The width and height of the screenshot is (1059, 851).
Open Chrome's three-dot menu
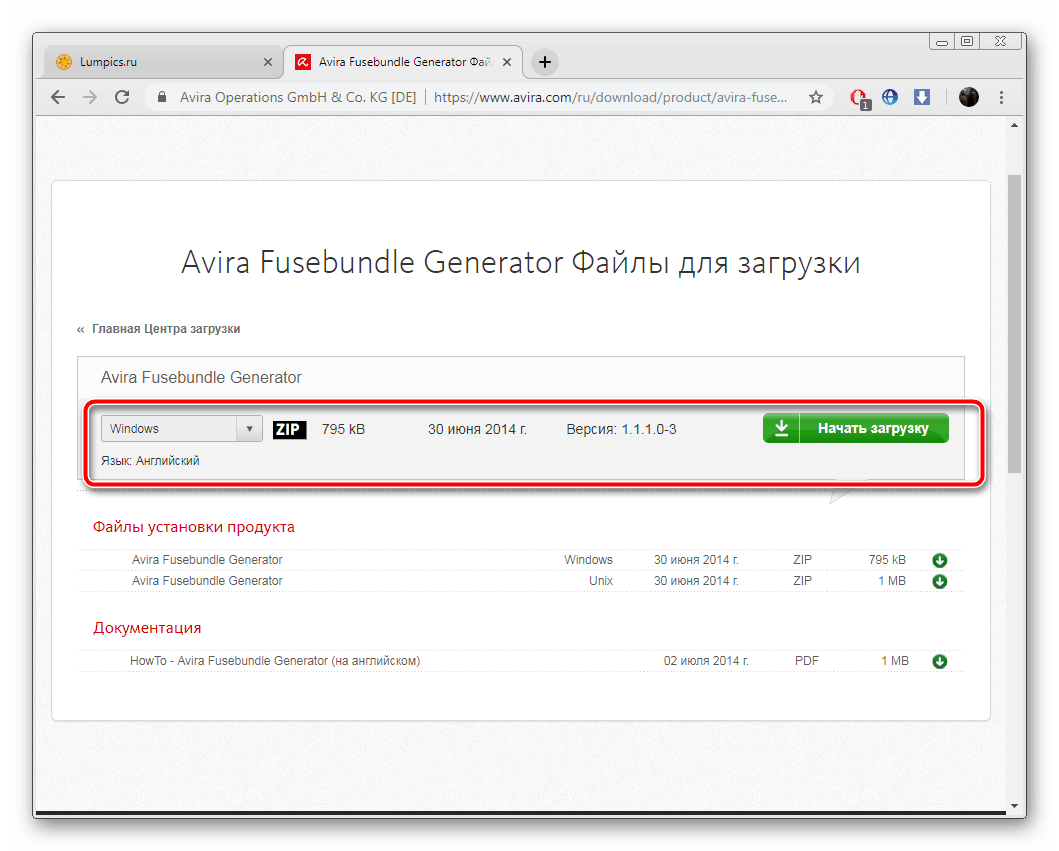pos(1002,97)
